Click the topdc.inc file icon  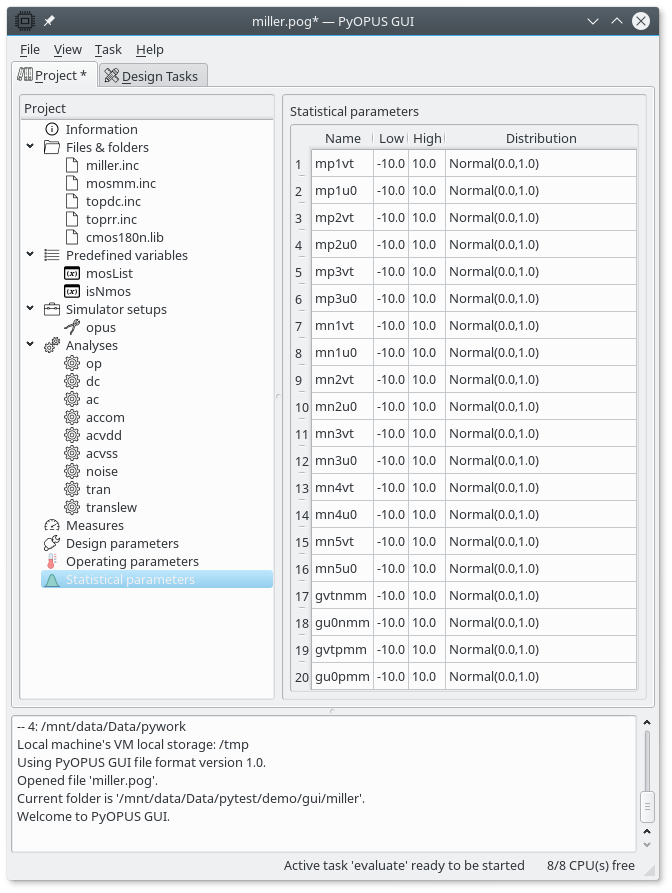point(72,201)
